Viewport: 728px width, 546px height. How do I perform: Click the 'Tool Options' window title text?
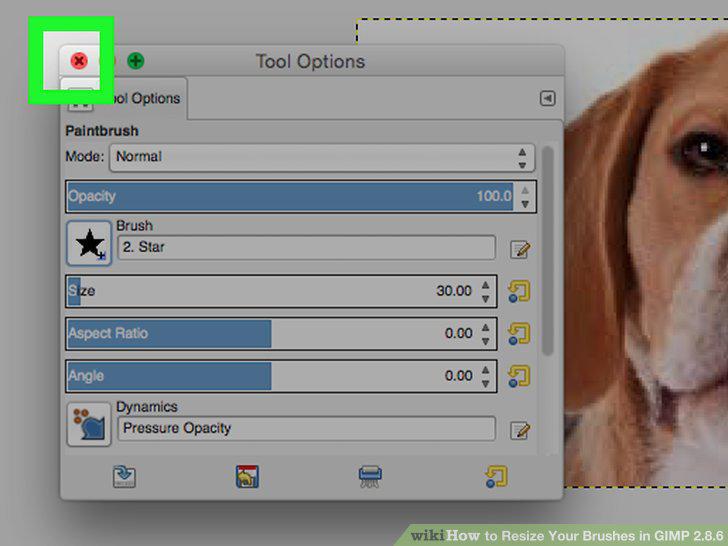click(x=310, y=62)
